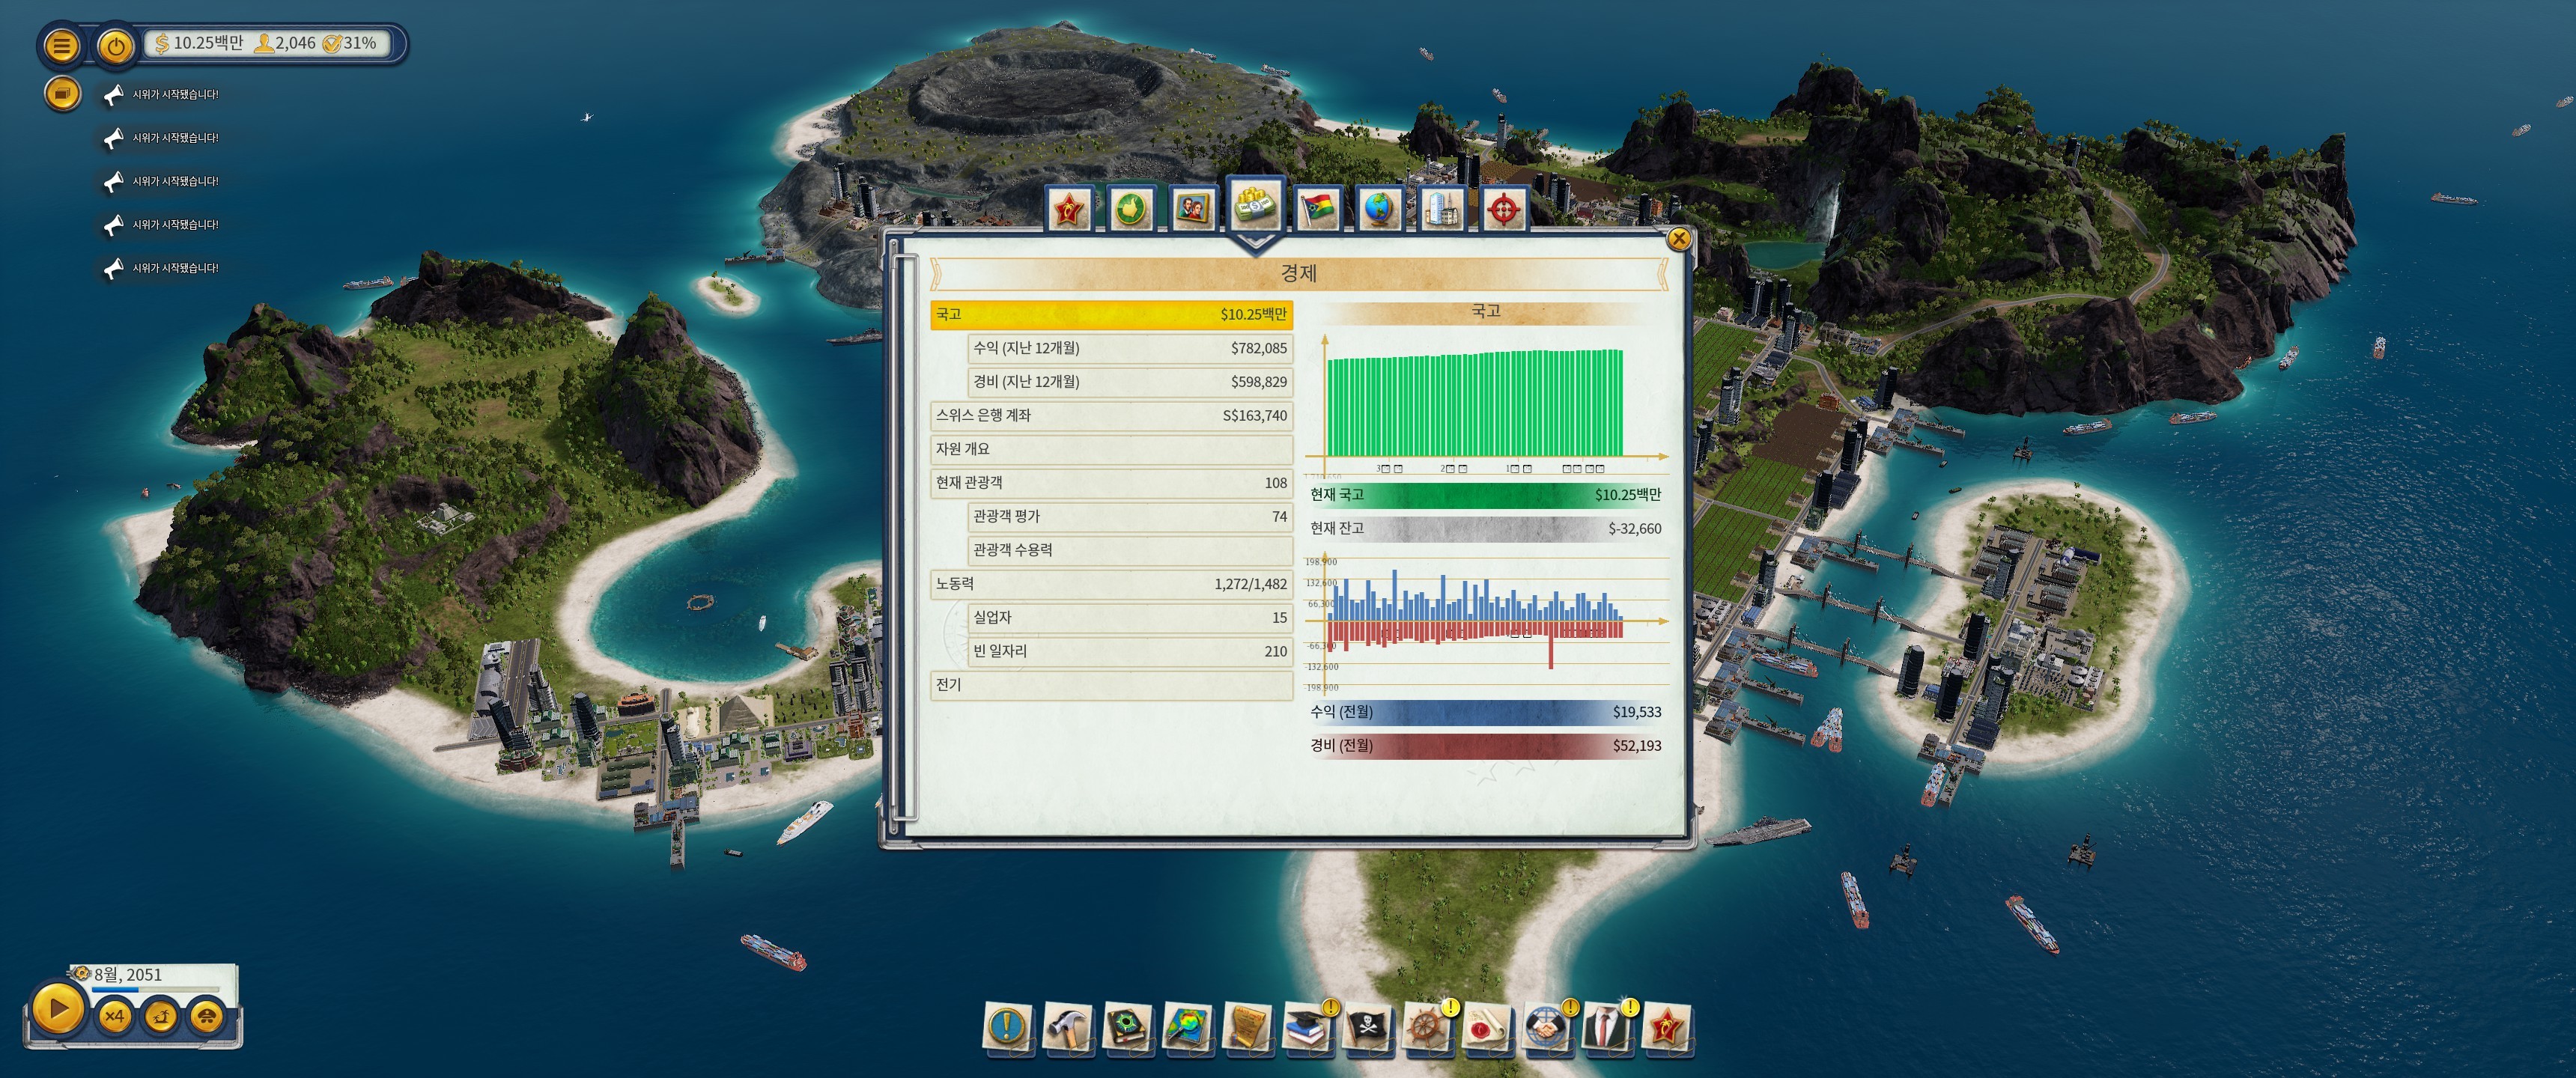
Task: Click the graduation cap research icon
Action: 1306,1026
